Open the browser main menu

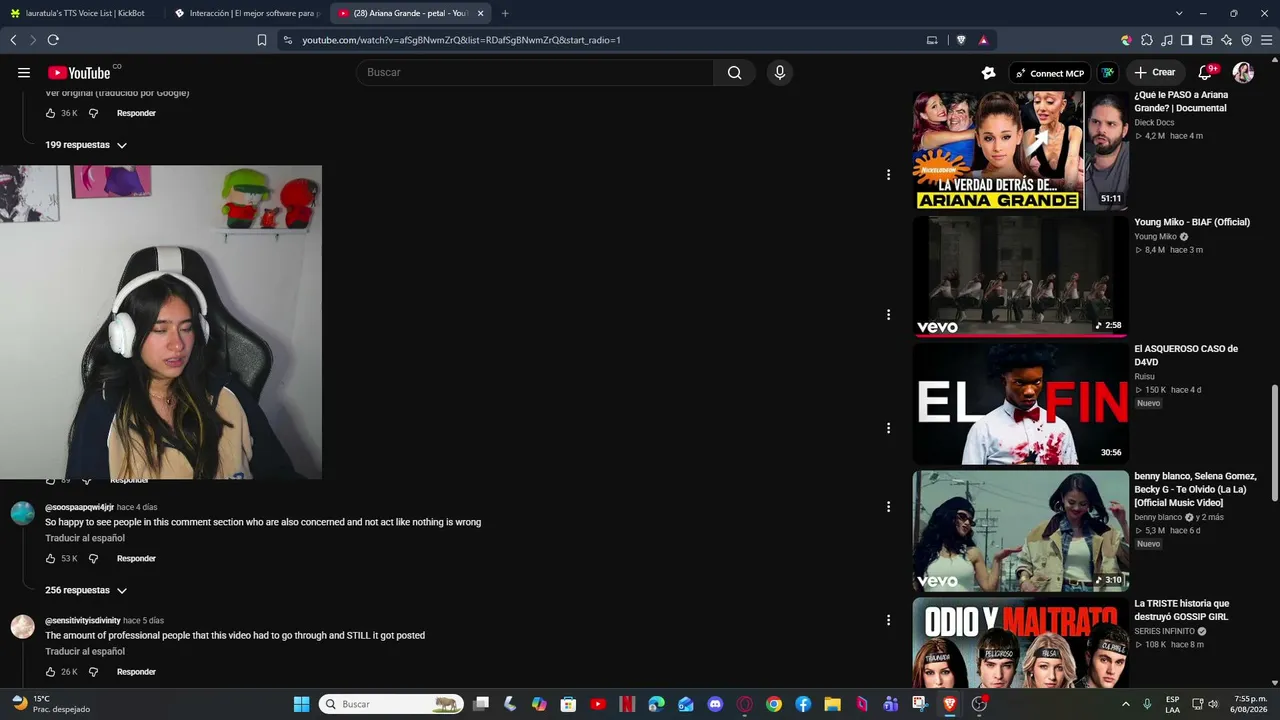1267,40
